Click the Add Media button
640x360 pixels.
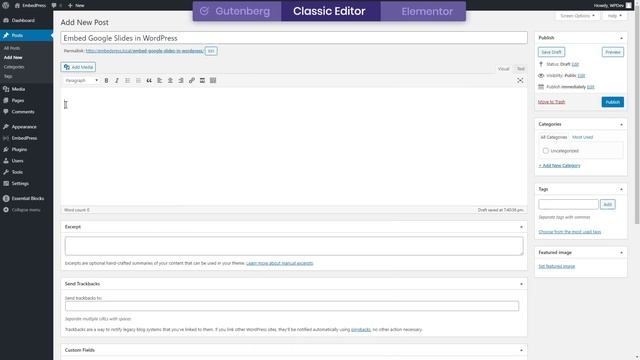click(78, 67)
